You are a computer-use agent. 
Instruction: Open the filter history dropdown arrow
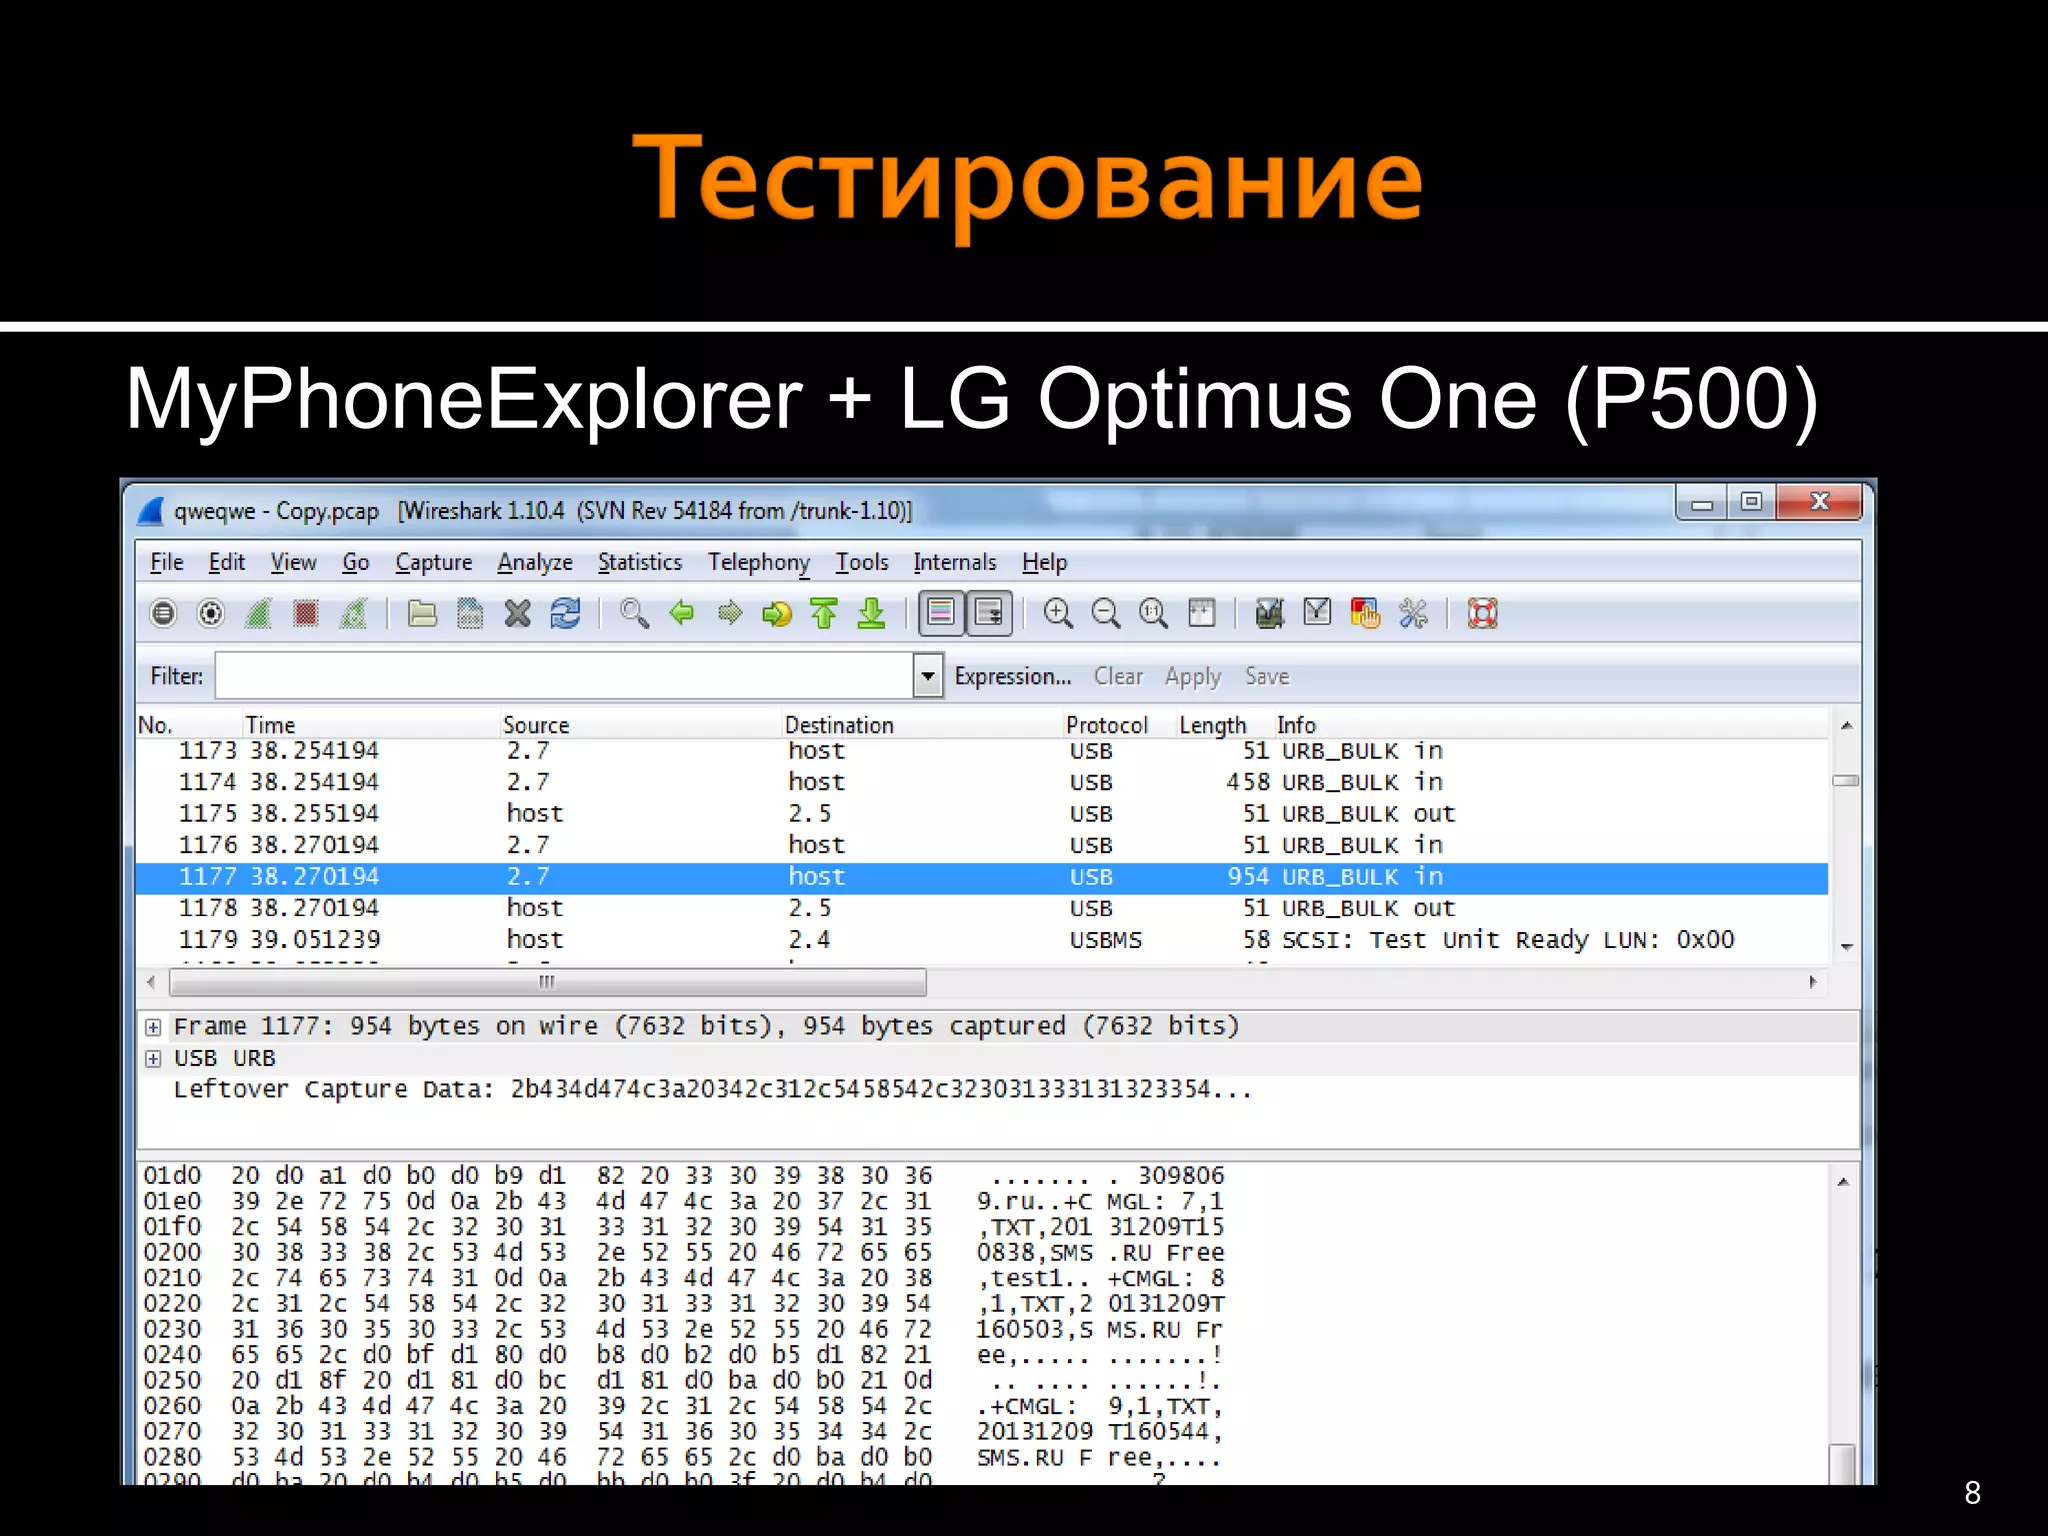click(x=928, y=676)
